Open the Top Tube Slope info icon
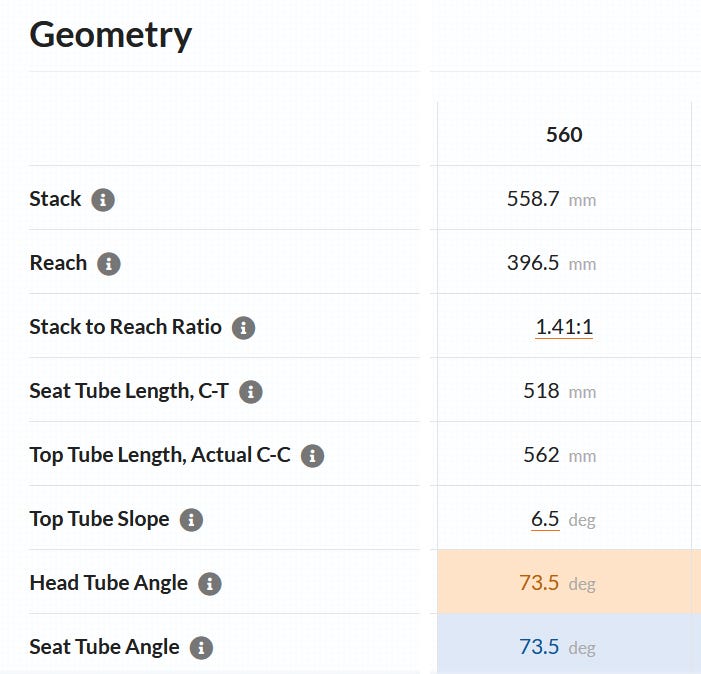Screen dimensions: 701x674 pos(191,520)
